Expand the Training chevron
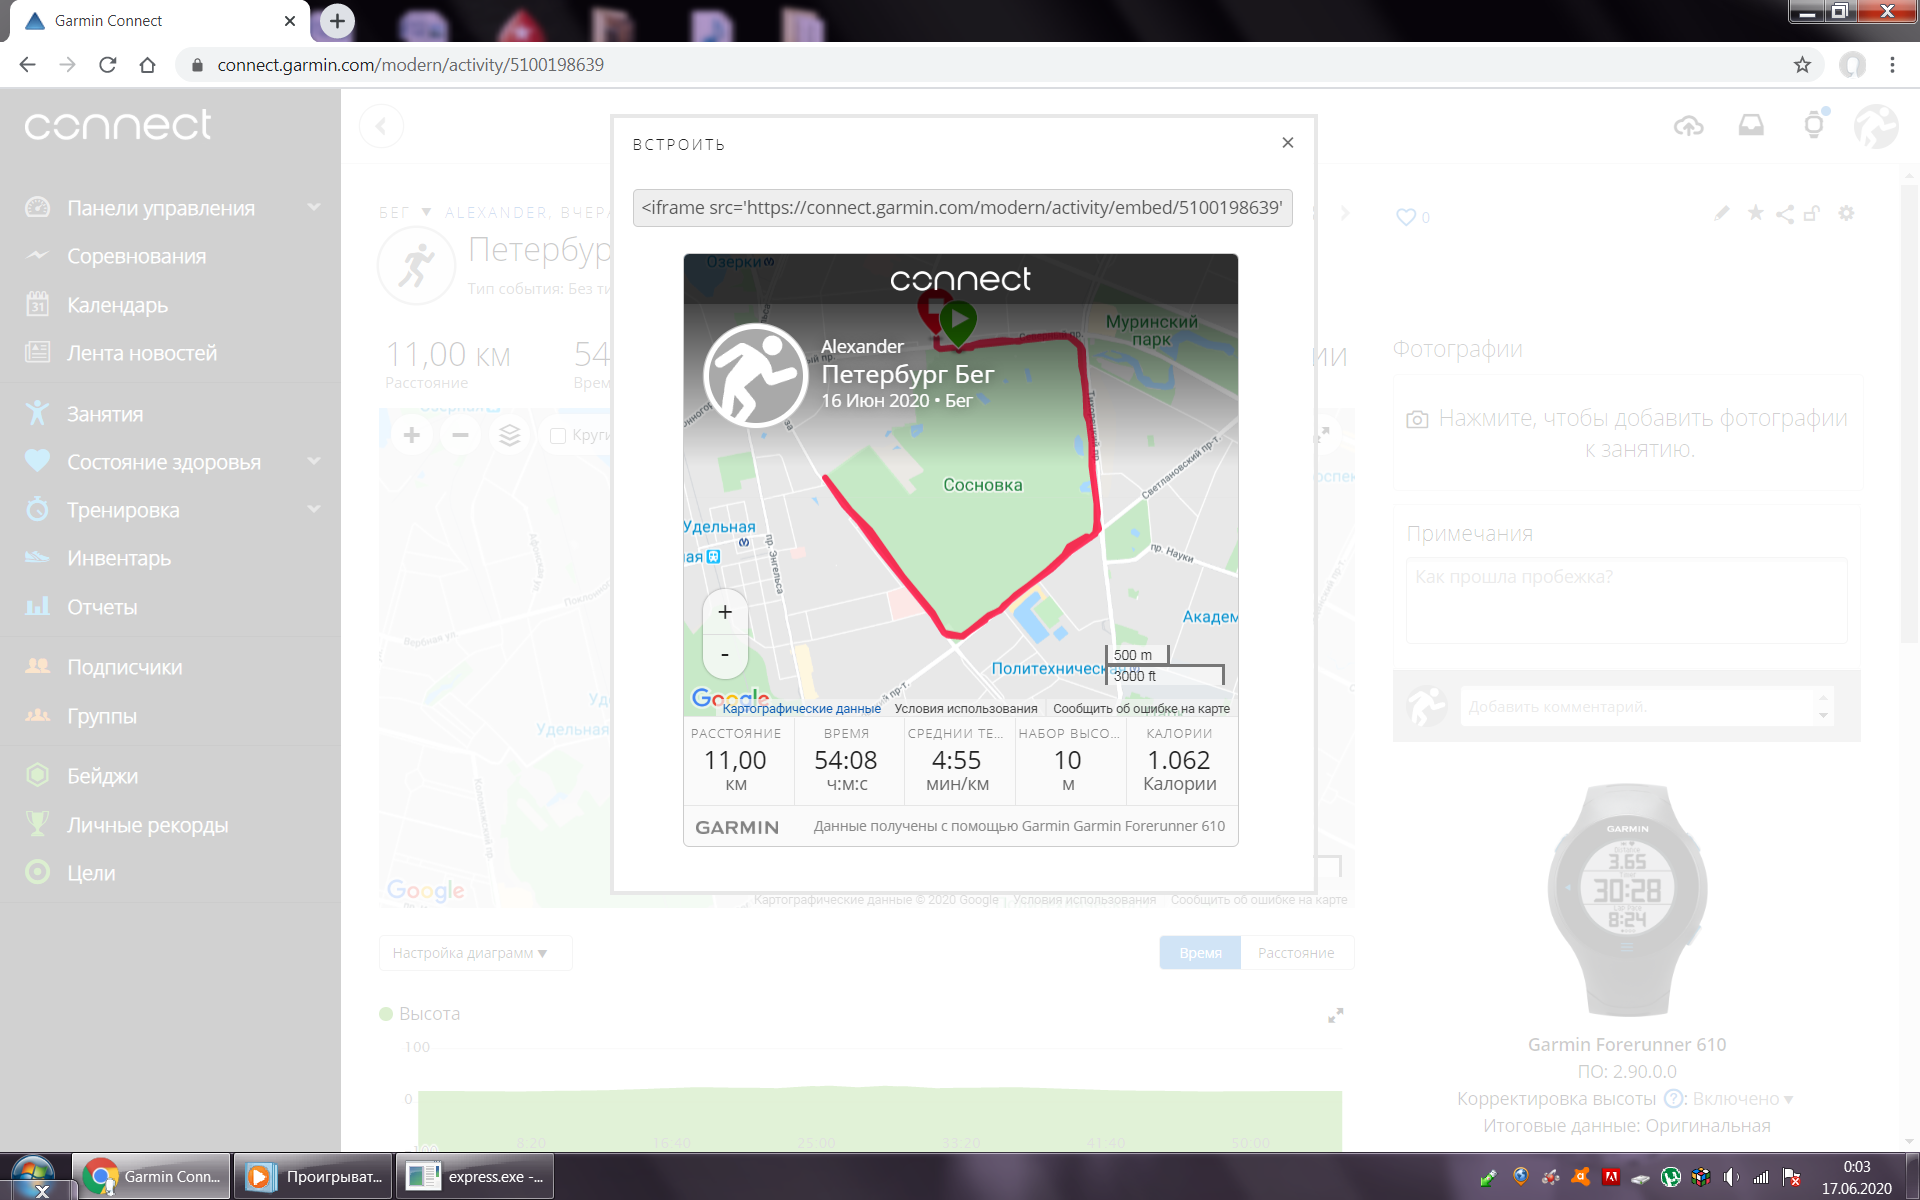Viewport: 1920px width, 1200px height. (314, 509)
